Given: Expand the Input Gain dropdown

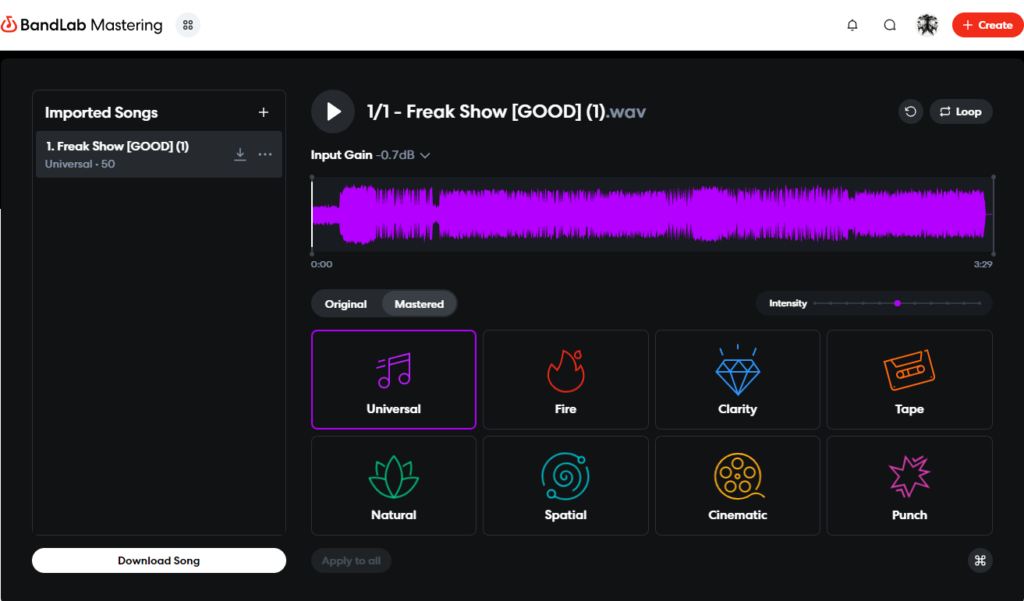Looking at the screenshot, I should click(370, 155).
